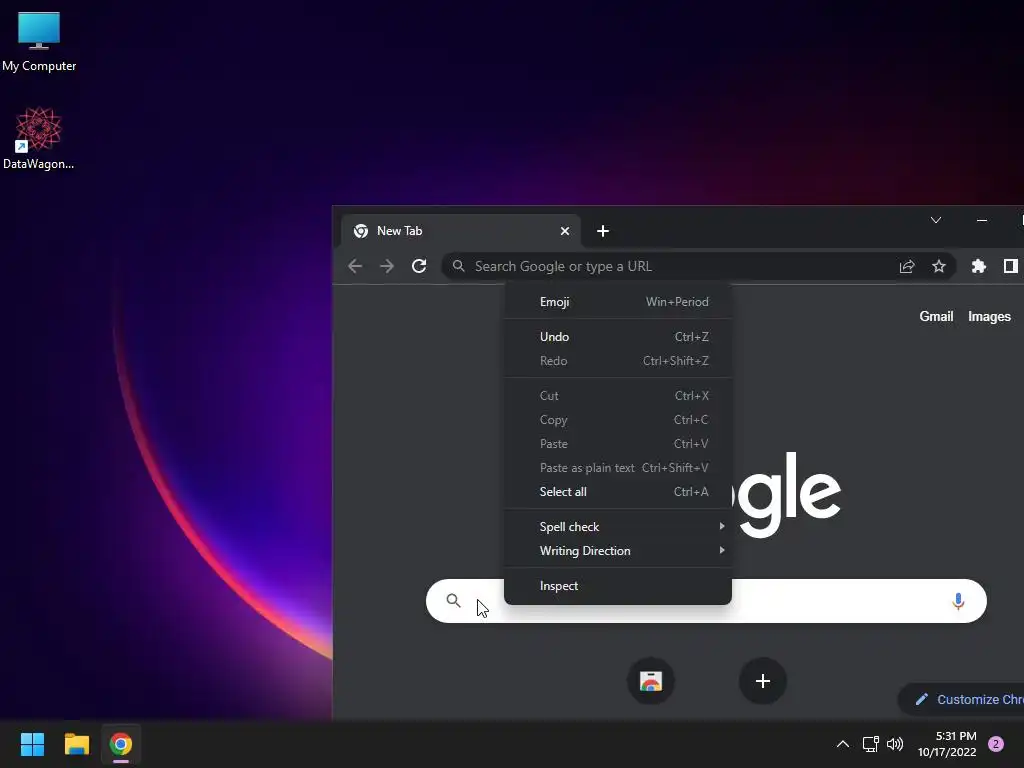Open tab search chevron in Chrome title bar
Viewport: 1024px width, 768px height.
[x=936, y=220]
